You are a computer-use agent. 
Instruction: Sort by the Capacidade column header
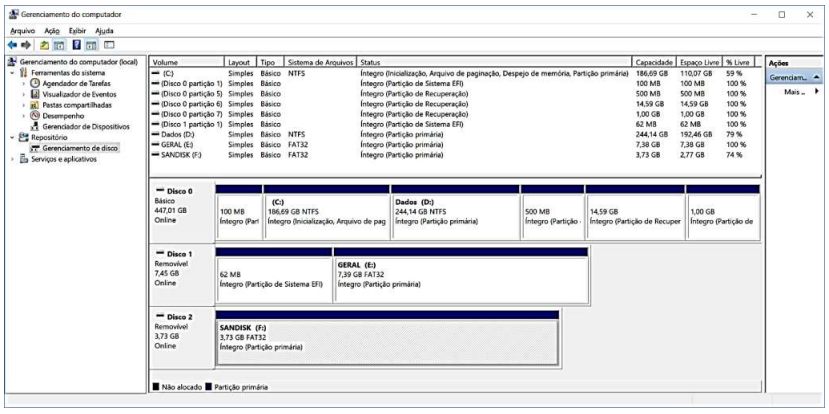tap(653, 62)
